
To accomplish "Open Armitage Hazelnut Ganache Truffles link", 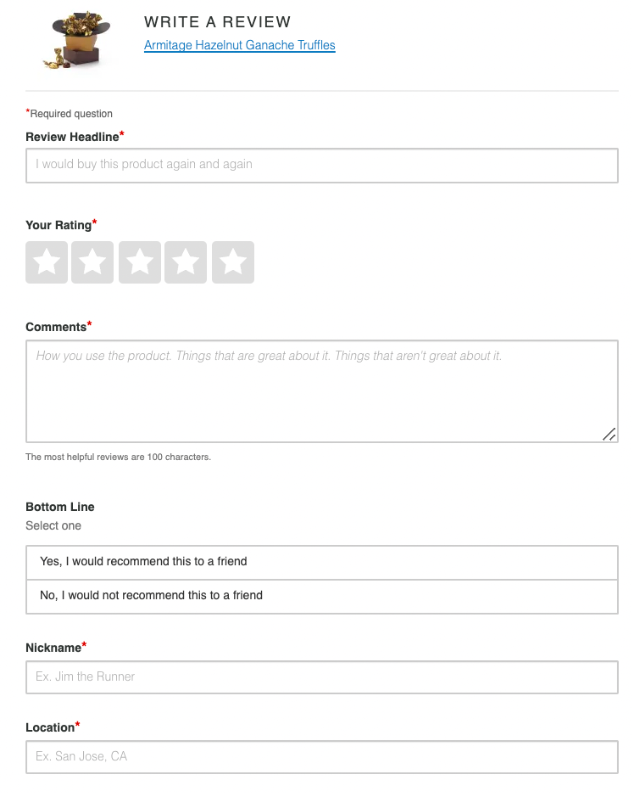I will (x=240, y=45).
